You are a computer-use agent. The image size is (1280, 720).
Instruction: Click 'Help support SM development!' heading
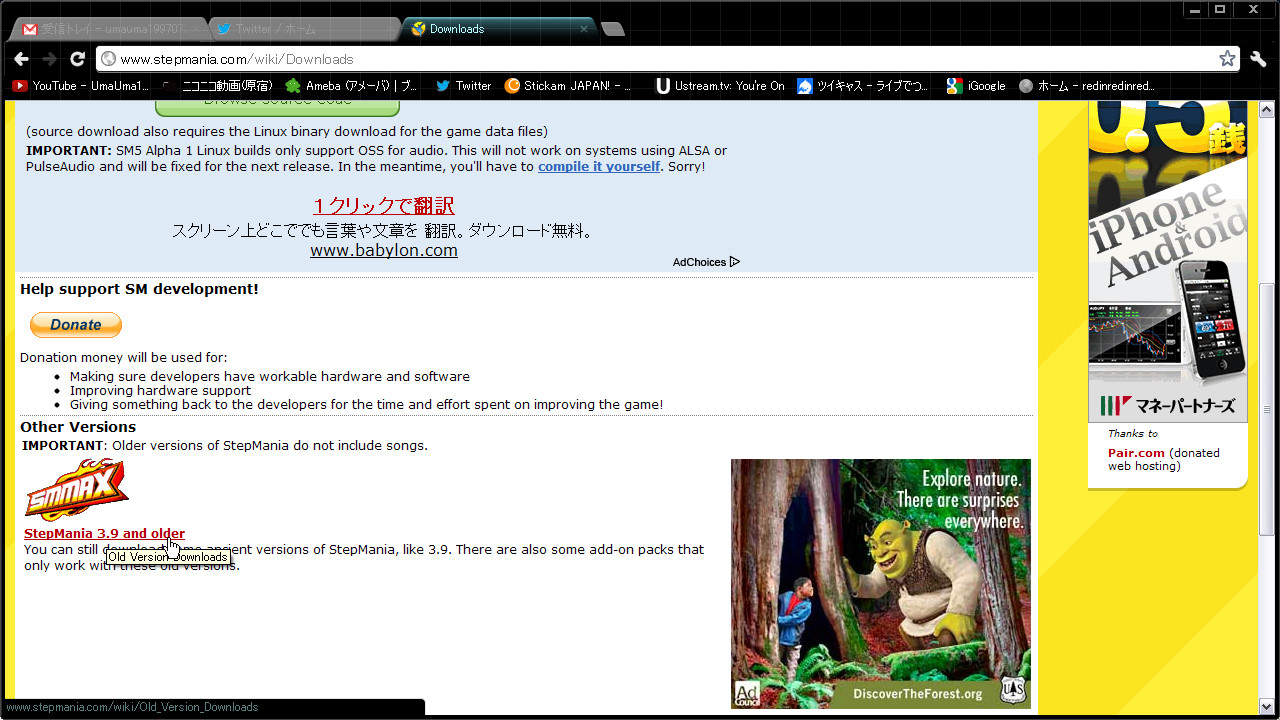pos(139,289)
